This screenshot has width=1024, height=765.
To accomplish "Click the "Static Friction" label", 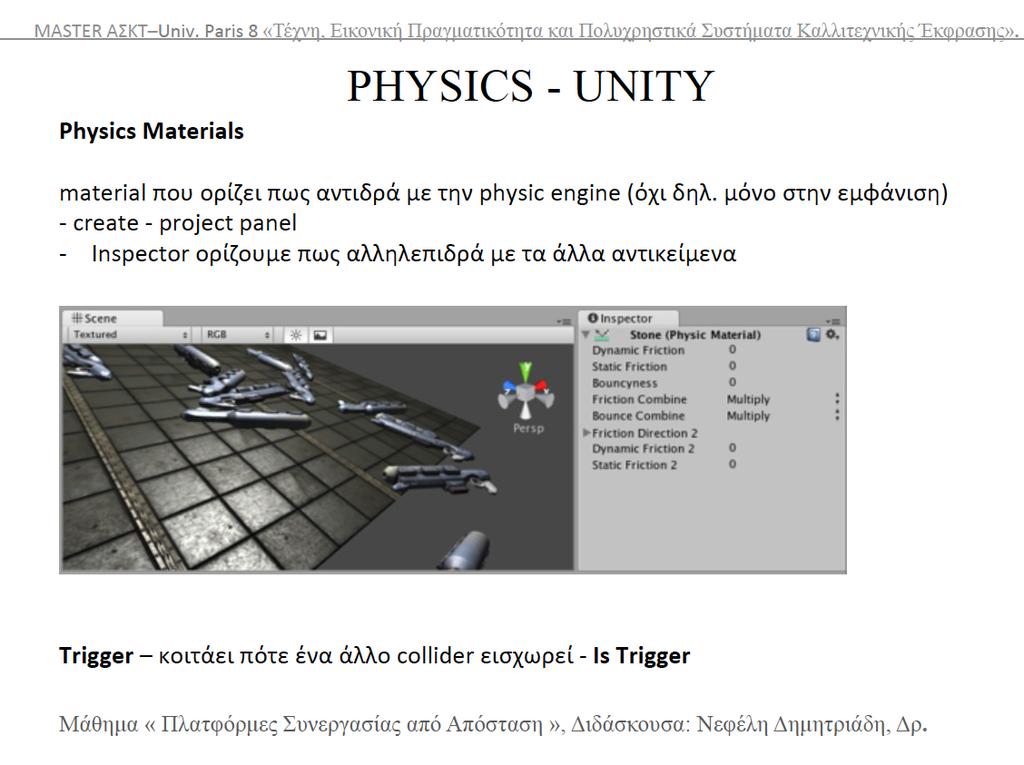I will [630, 366].
